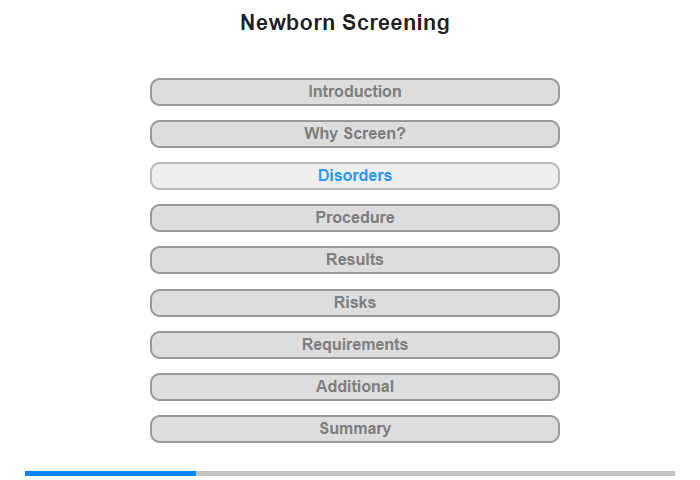Show the screening Risks topic
700x480 pixels.
(x=355, y=303)
